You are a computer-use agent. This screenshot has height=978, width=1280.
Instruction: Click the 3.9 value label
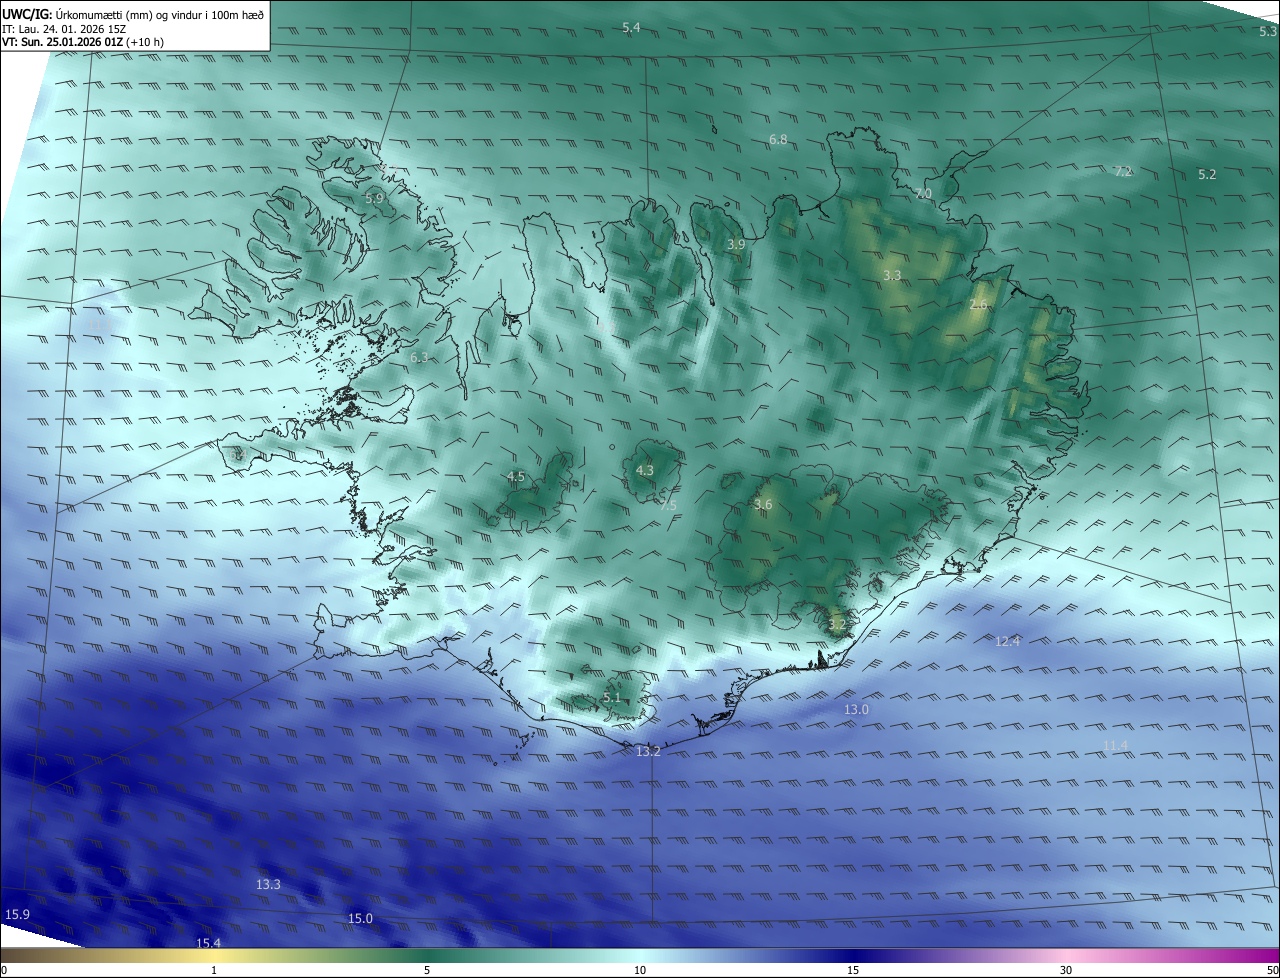tap(736, 245)
